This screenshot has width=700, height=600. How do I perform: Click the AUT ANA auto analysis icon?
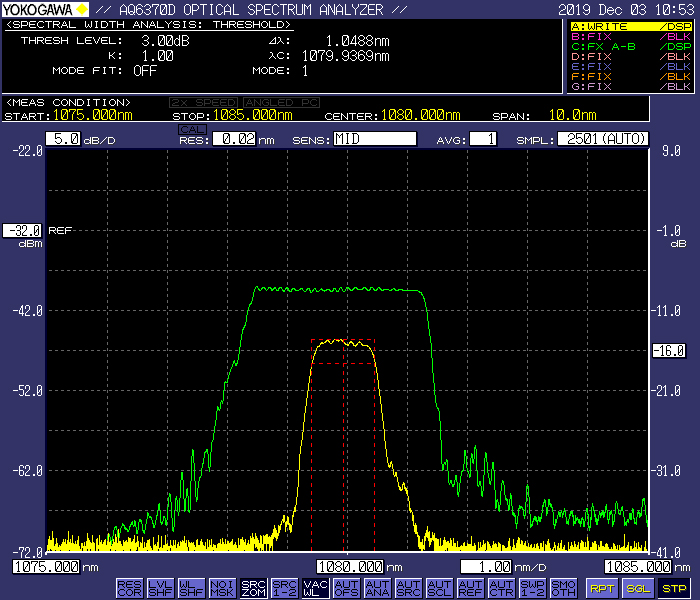pyautogui.click(x=377, y=588)
